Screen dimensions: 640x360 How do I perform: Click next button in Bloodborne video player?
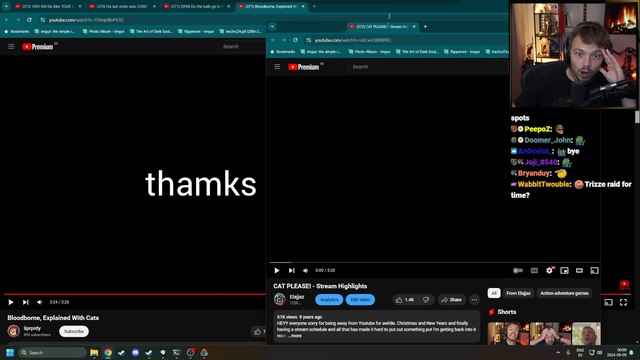click(25, 302)
